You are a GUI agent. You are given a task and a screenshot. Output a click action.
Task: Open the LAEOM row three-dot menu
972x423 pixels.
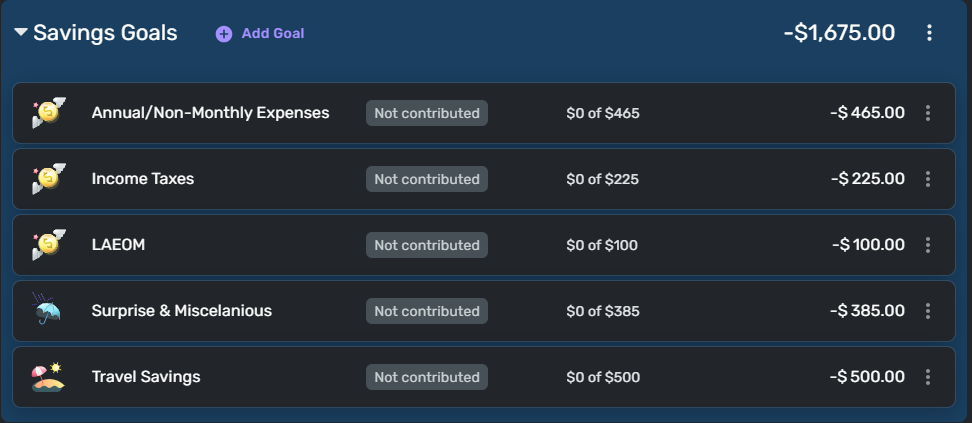(x=928, y=245)
